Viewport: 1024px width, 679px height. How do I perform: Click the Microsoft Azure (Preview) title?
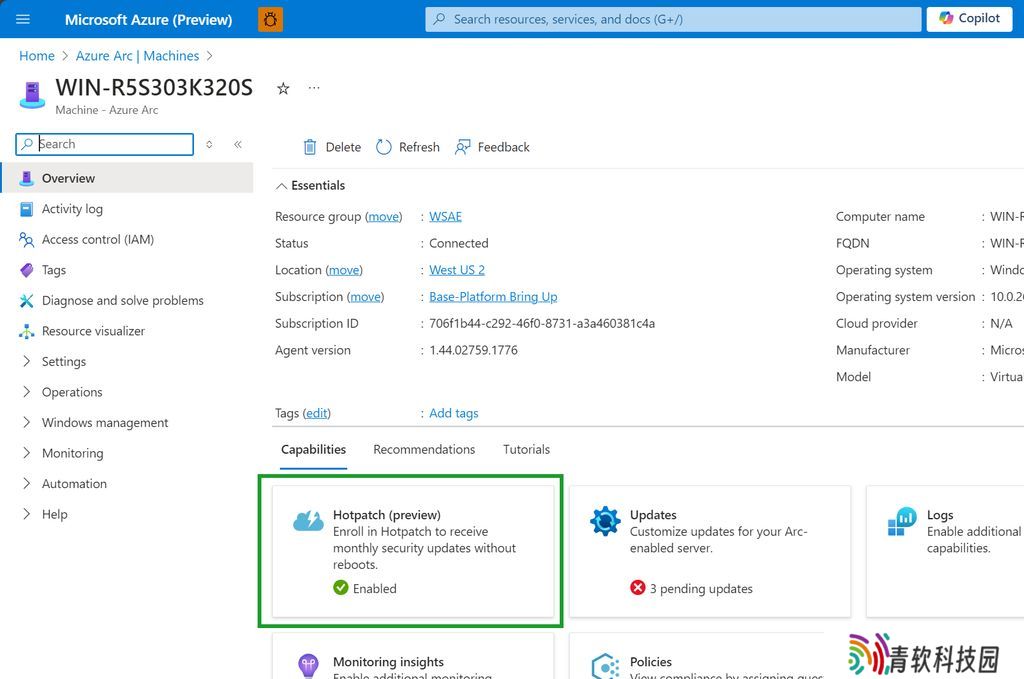pos(148,20)
